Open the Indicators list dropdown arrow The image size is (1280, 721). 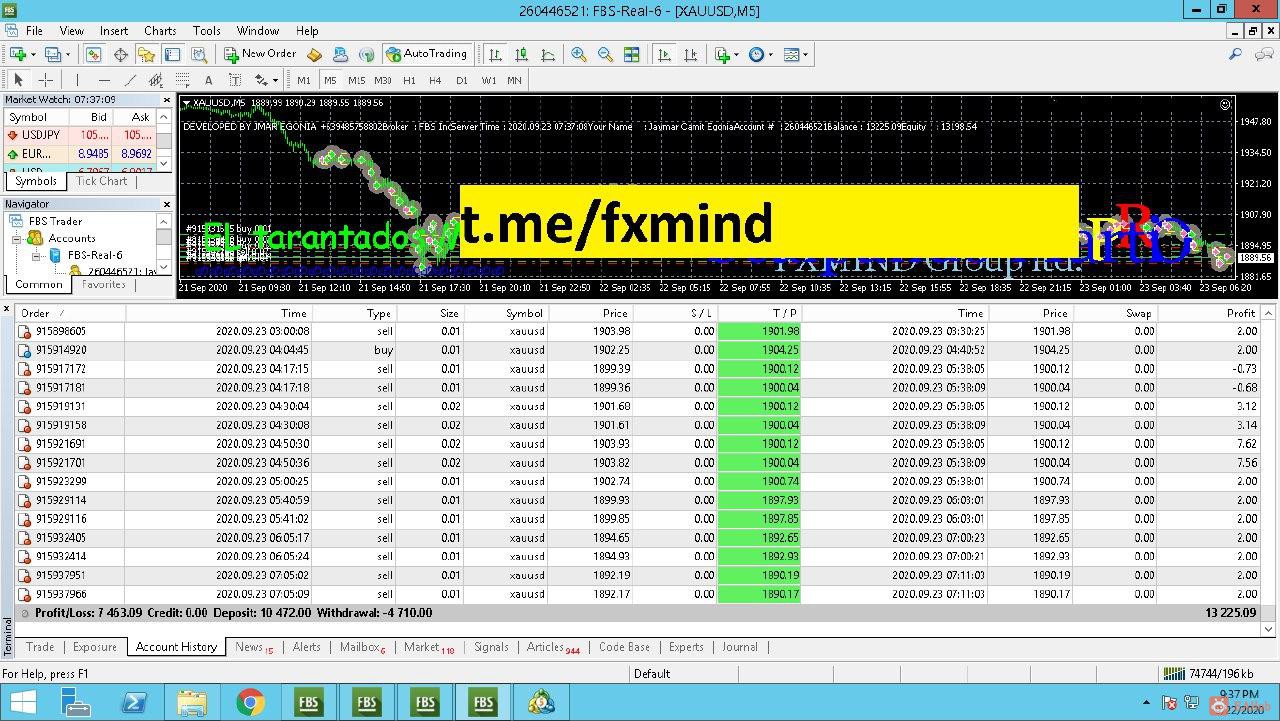click(x=737, y=54)
